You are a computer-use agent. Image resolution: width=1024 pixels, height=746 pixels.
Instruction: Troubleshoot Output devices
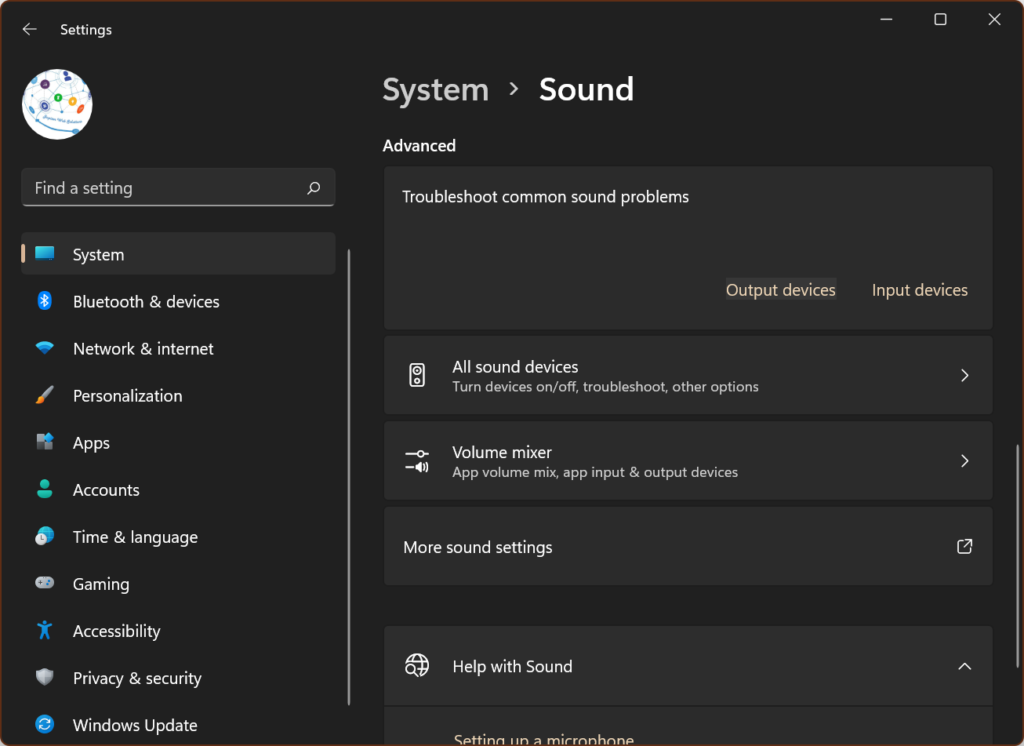point(780,290)
